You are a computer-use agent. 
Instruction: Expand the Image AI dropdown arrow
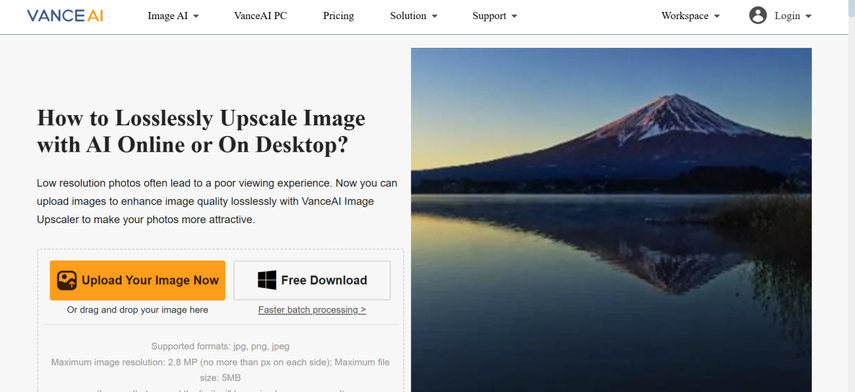196,16
